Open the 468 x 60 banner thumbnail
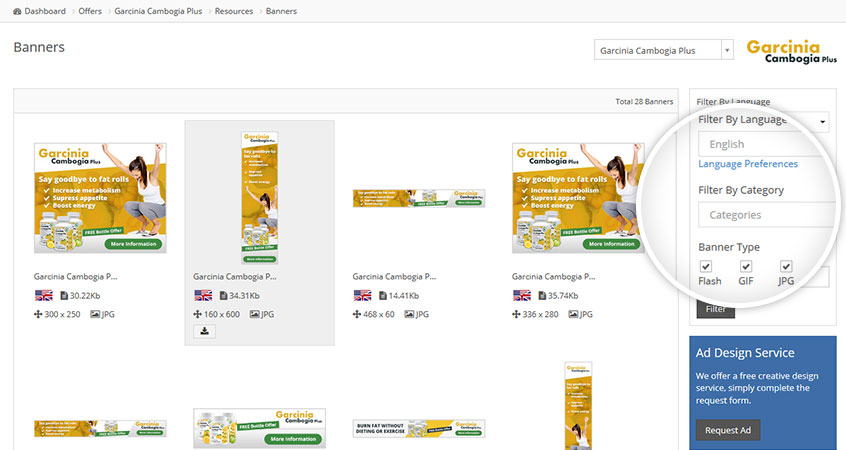Viewport: 846px width, 450px height. 419,198
